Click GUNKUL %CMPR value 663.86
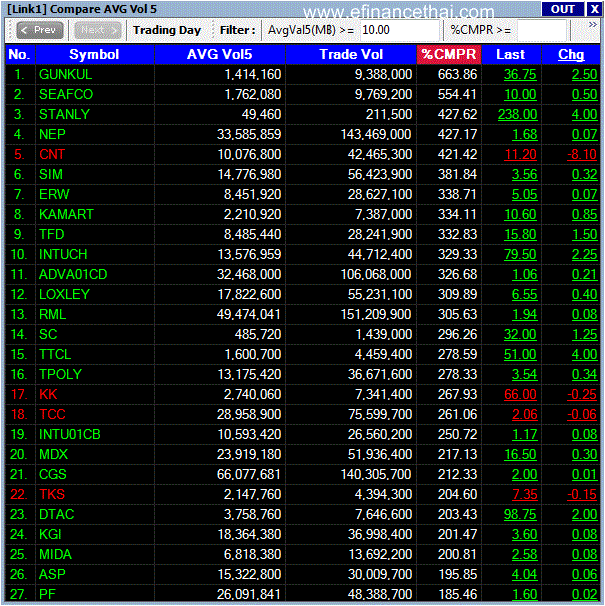The height and width of the screenshot is (606, 605). point(457,74)
